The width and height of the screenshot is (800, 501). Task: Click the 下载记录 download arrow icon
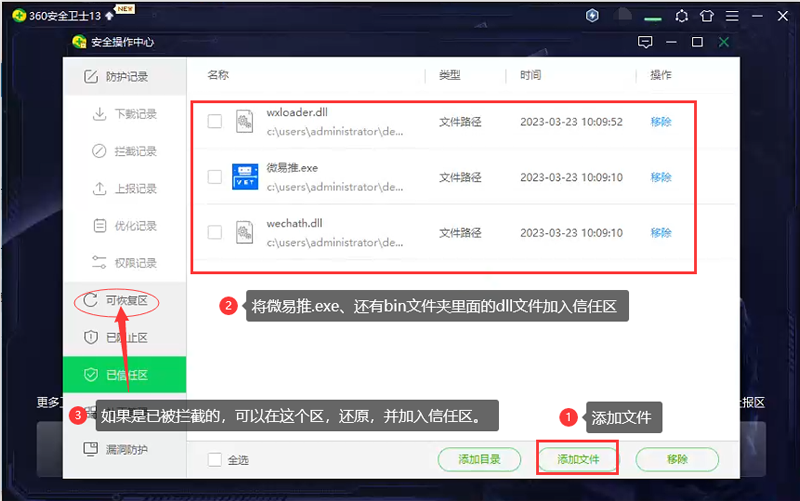tap(99, 114)
